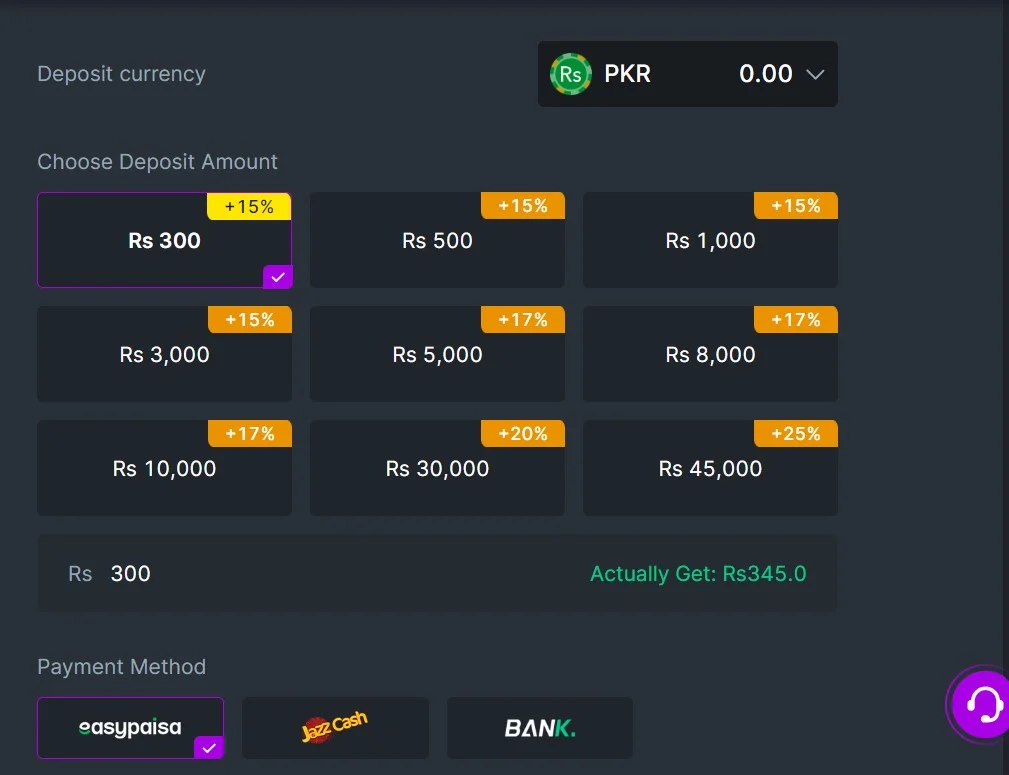Select the Rs 1,000 deposit option
Viewport: 1009px width, 775px height.
[710, 240]
